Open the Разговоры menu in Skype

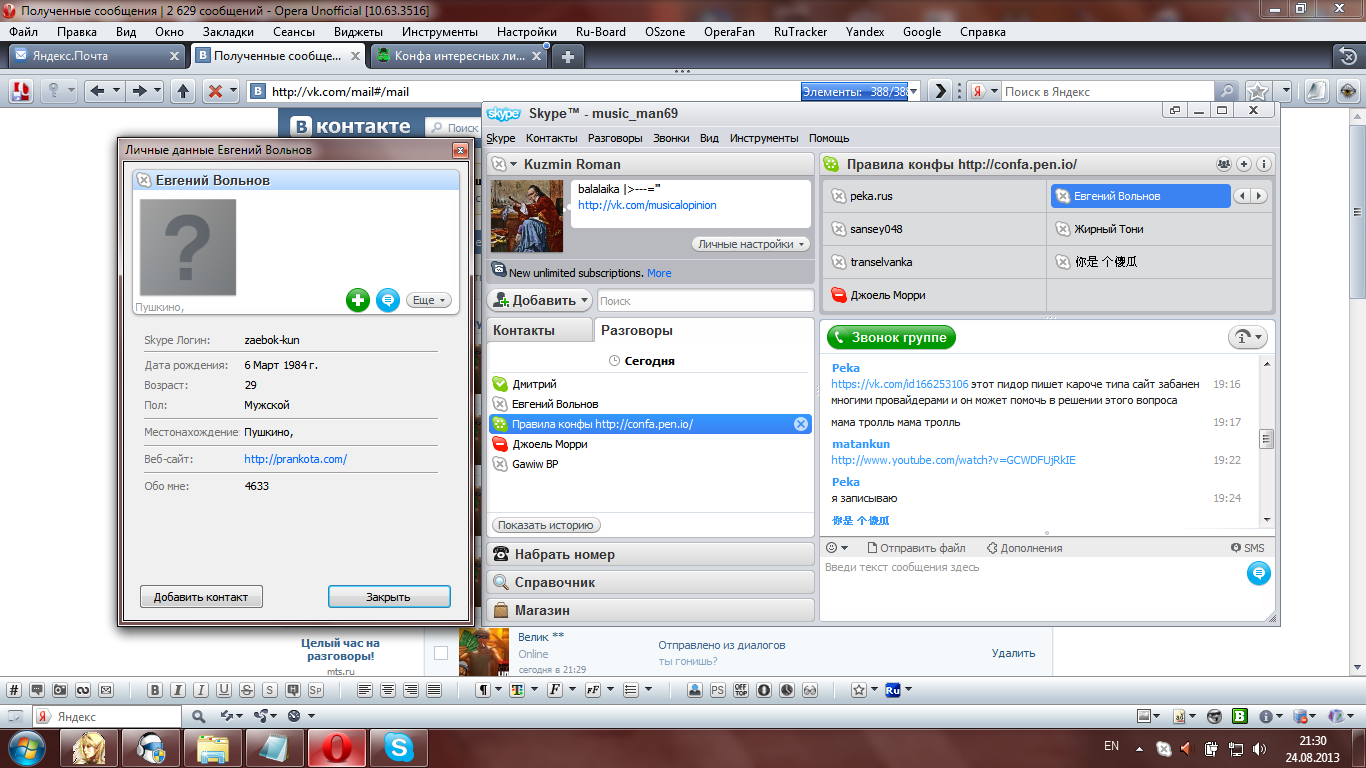point(615,138)
